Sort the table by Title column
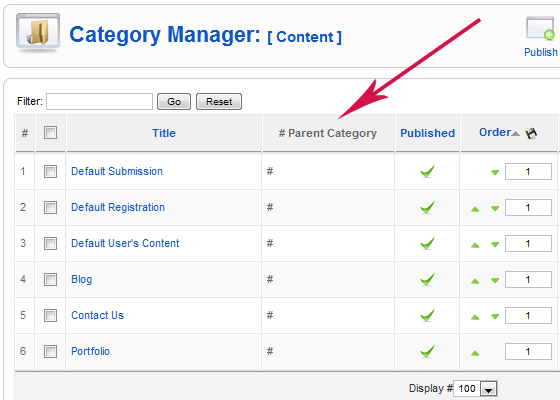 164,133
